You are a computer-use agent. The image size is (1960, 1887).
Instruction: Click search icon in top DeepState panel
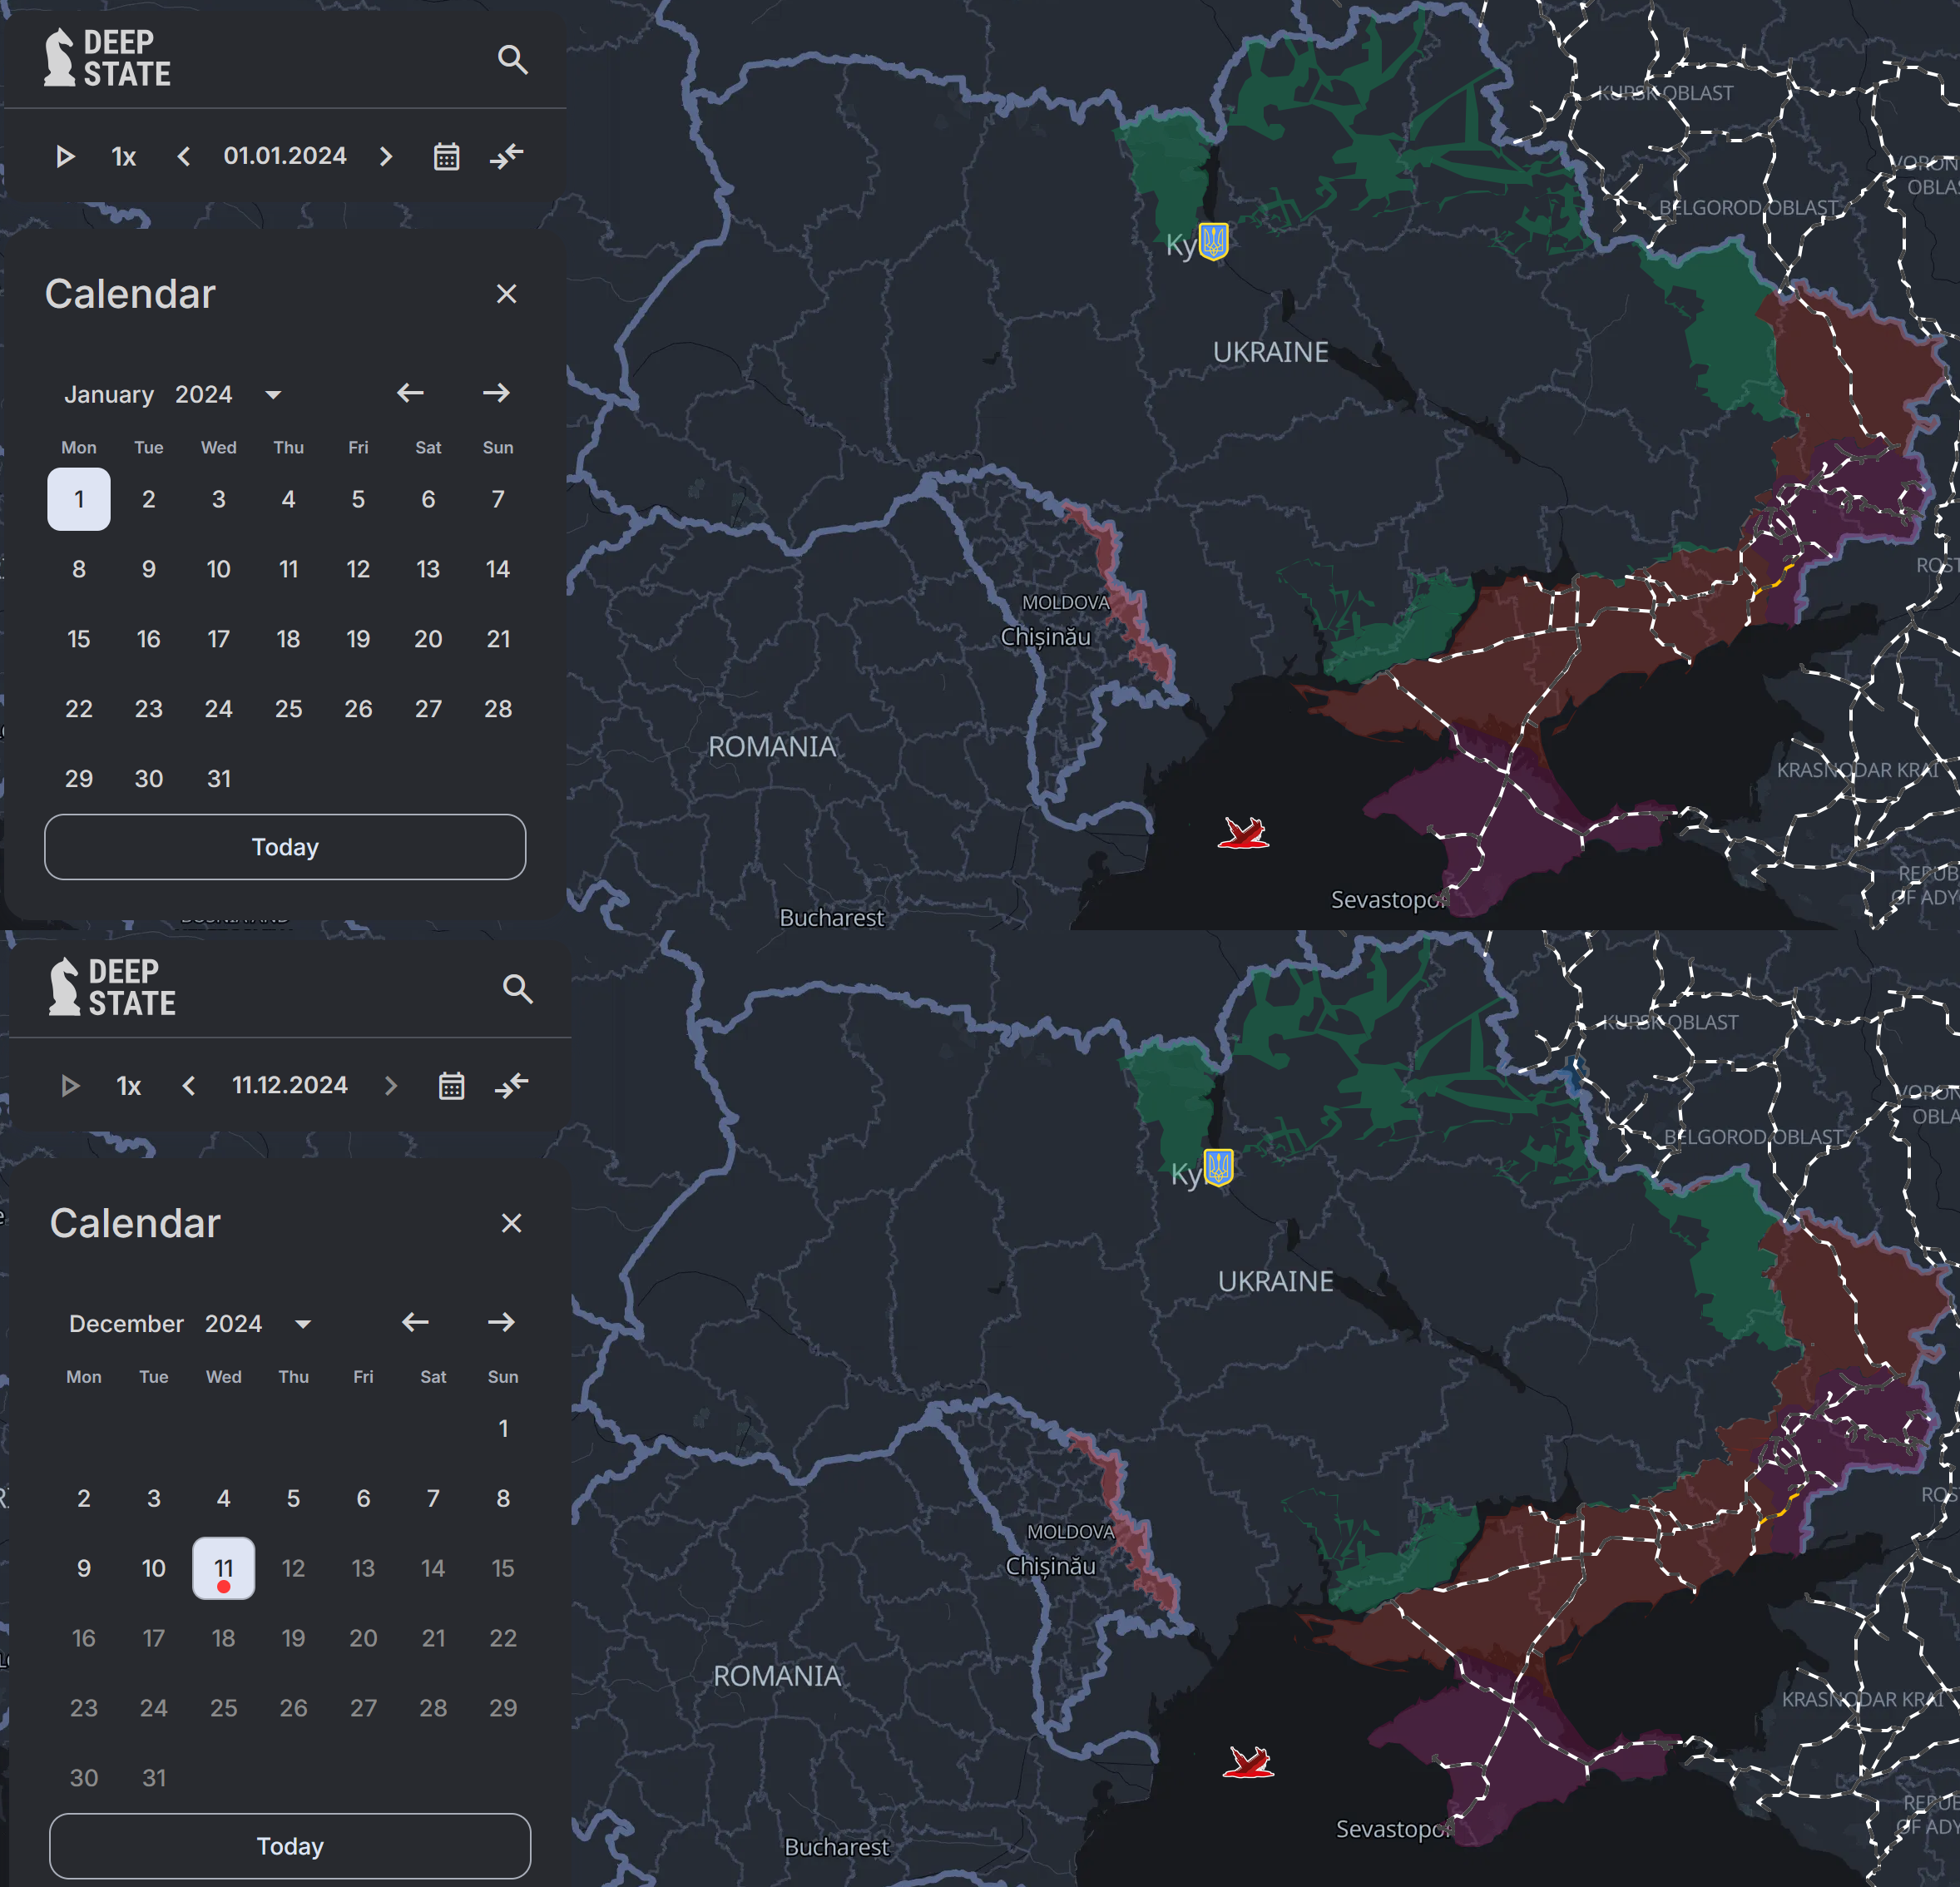(x=513, y=59)
